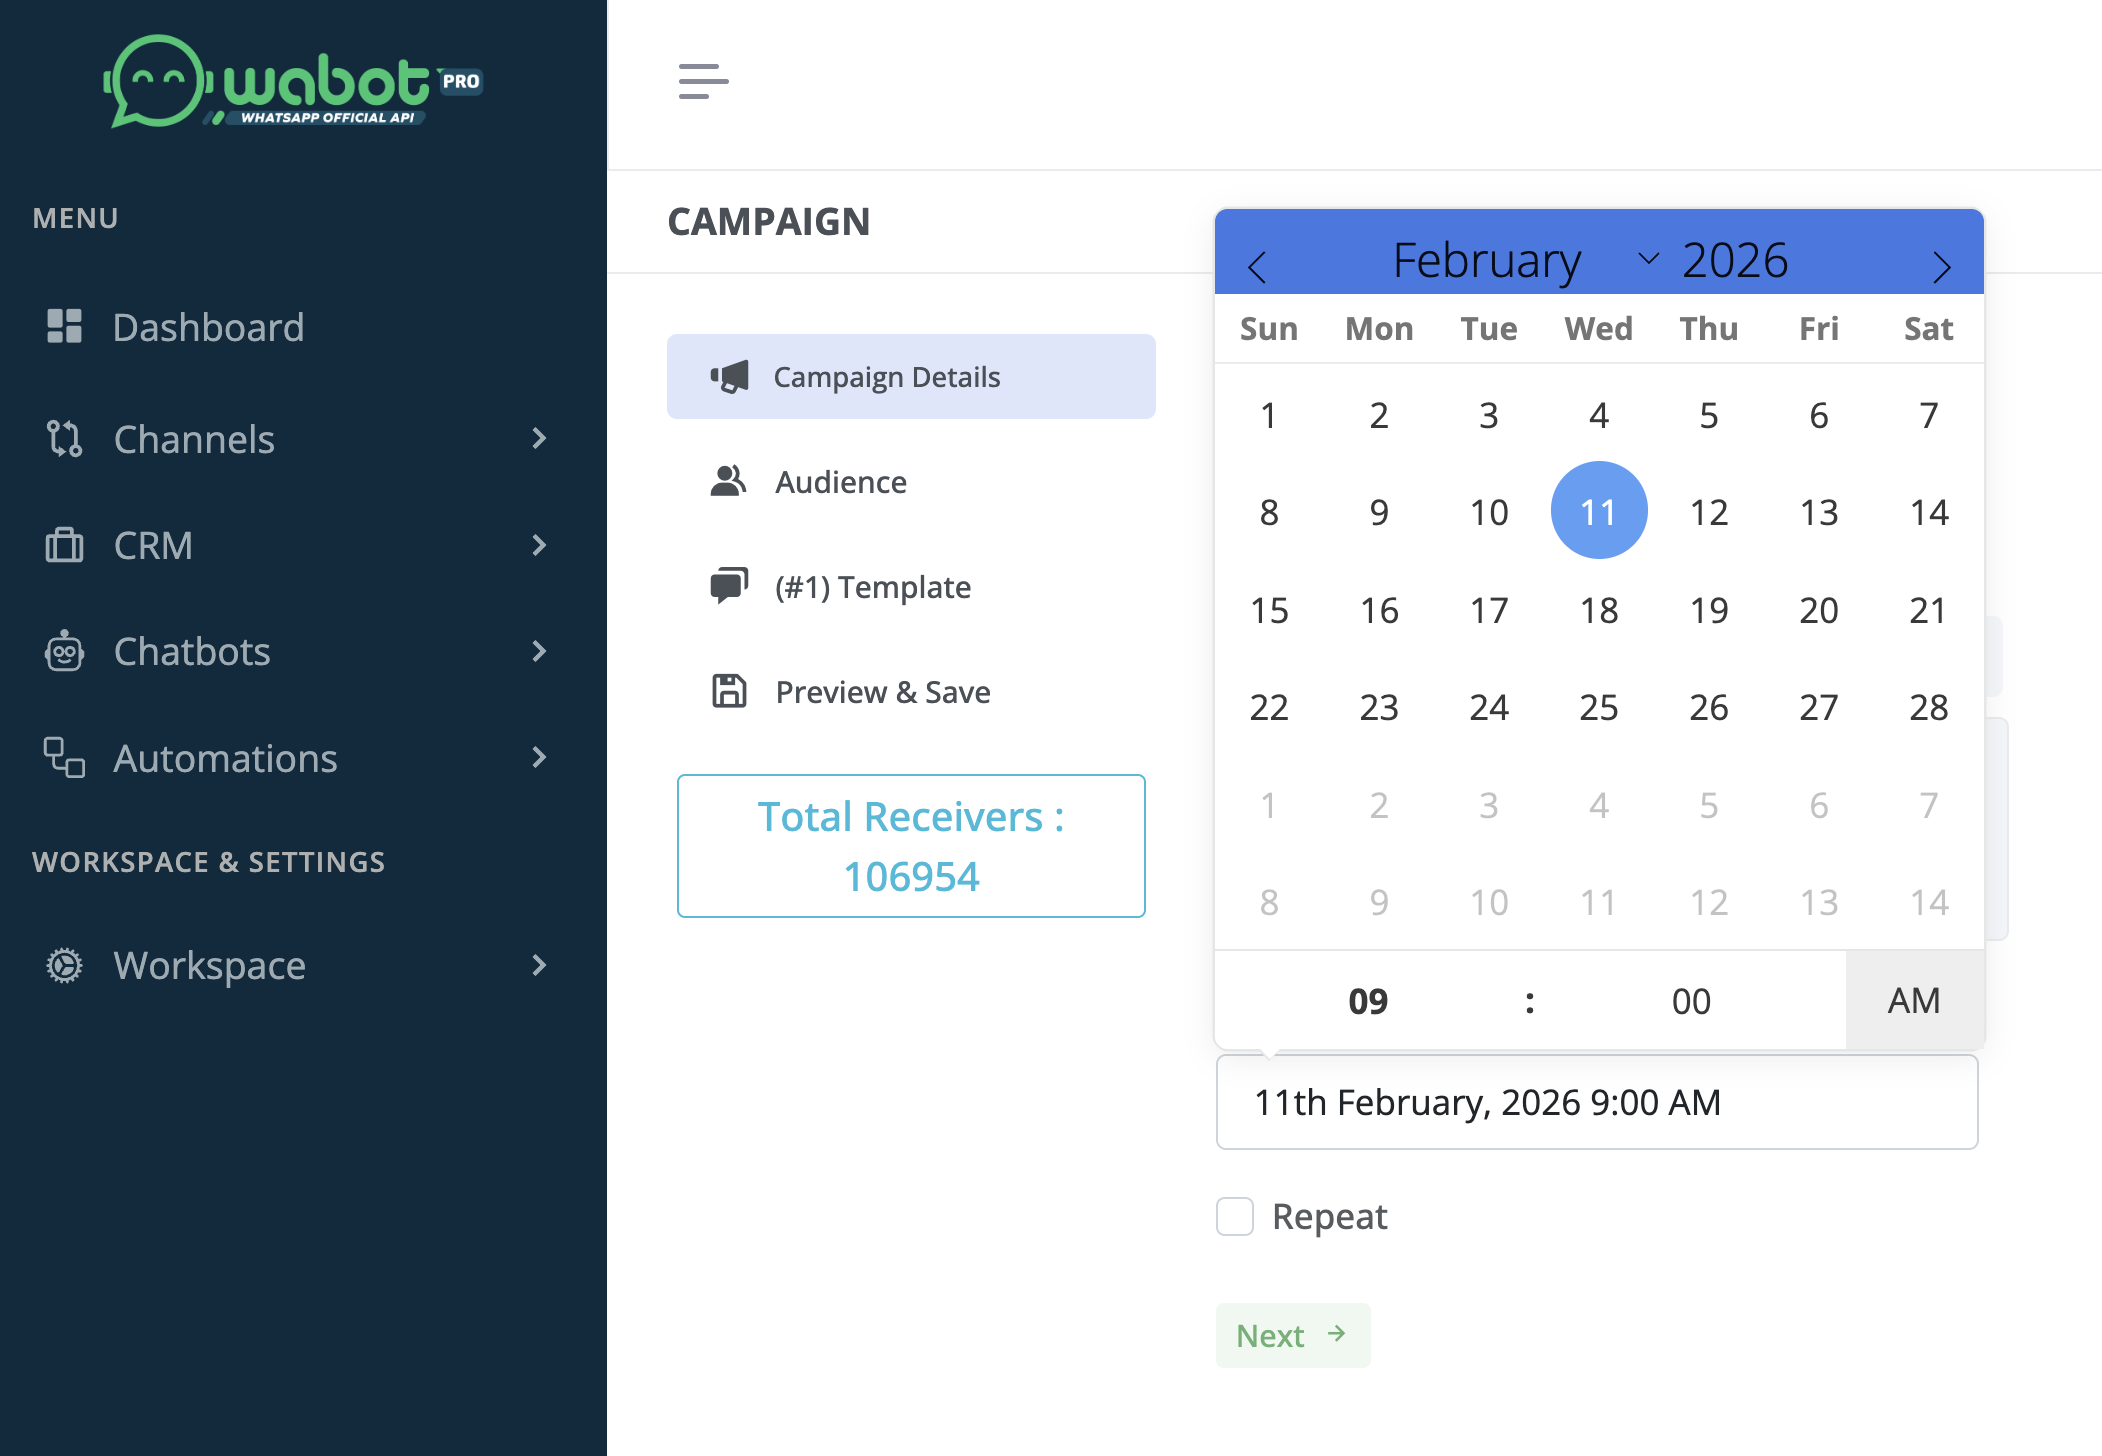Go to previous month in calendar
This screenshot has height=1456, width=2102.
coord(1257,266)
